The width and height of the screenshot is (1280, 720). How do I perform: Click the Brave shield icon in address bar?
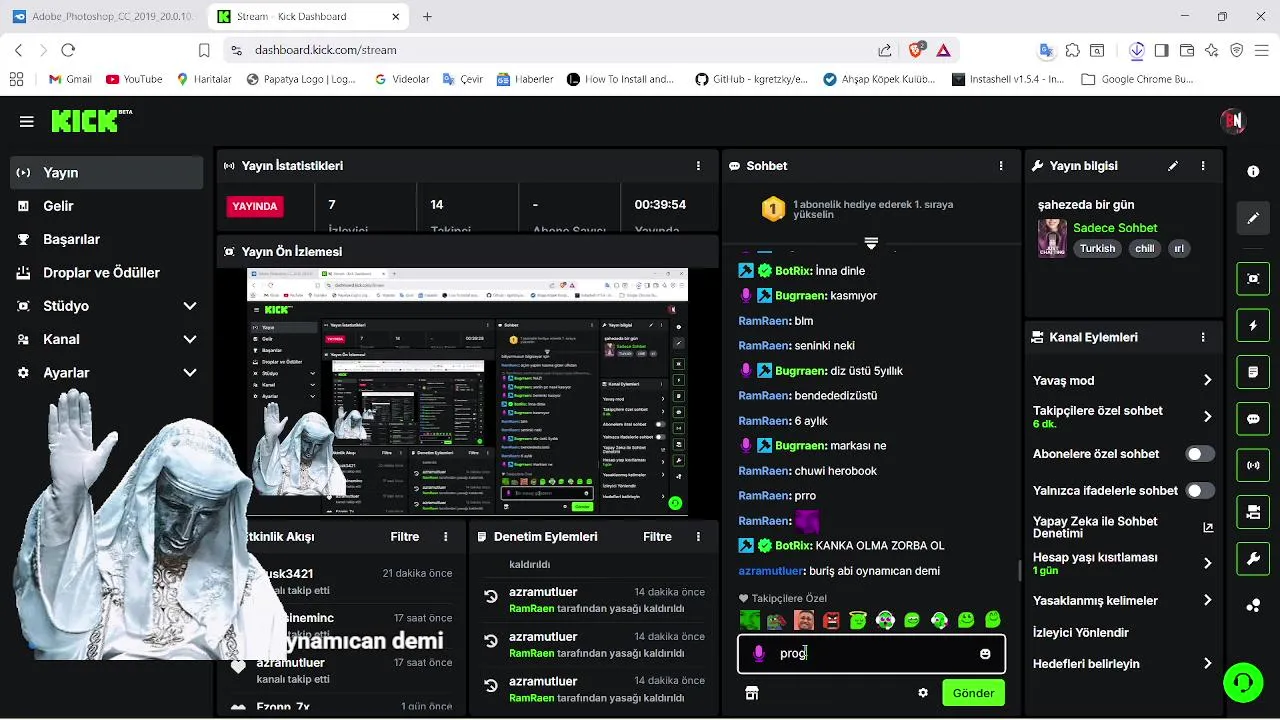[916, 50]
